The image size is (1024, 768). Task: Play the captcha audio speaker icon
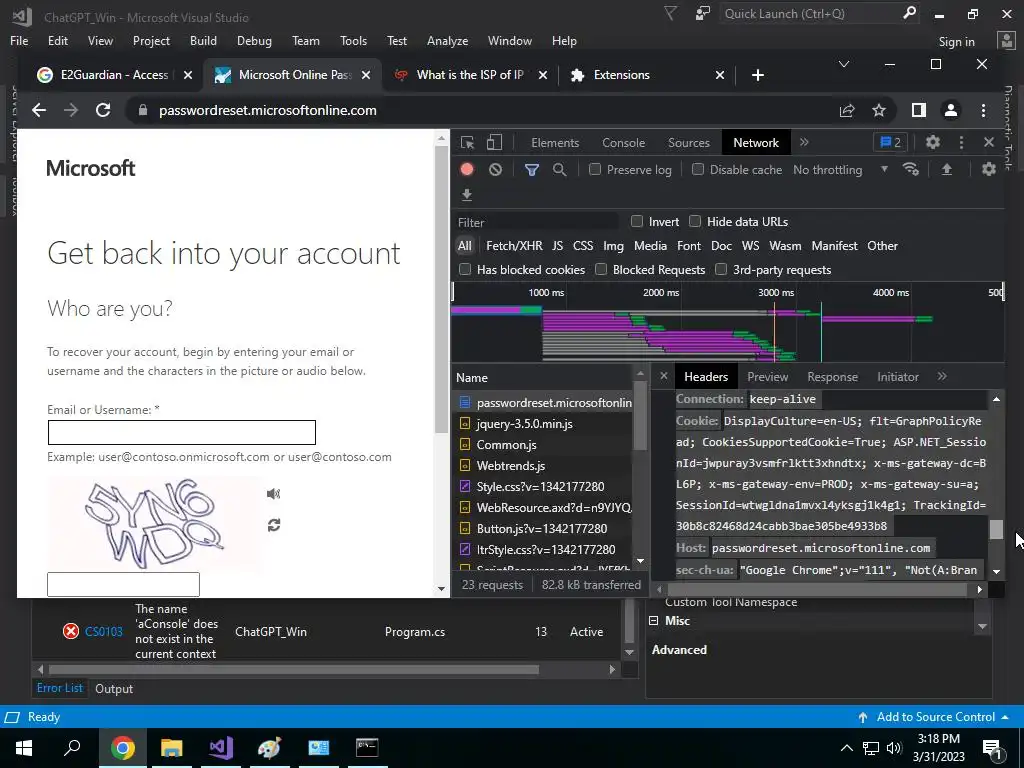tap(274, 494)
